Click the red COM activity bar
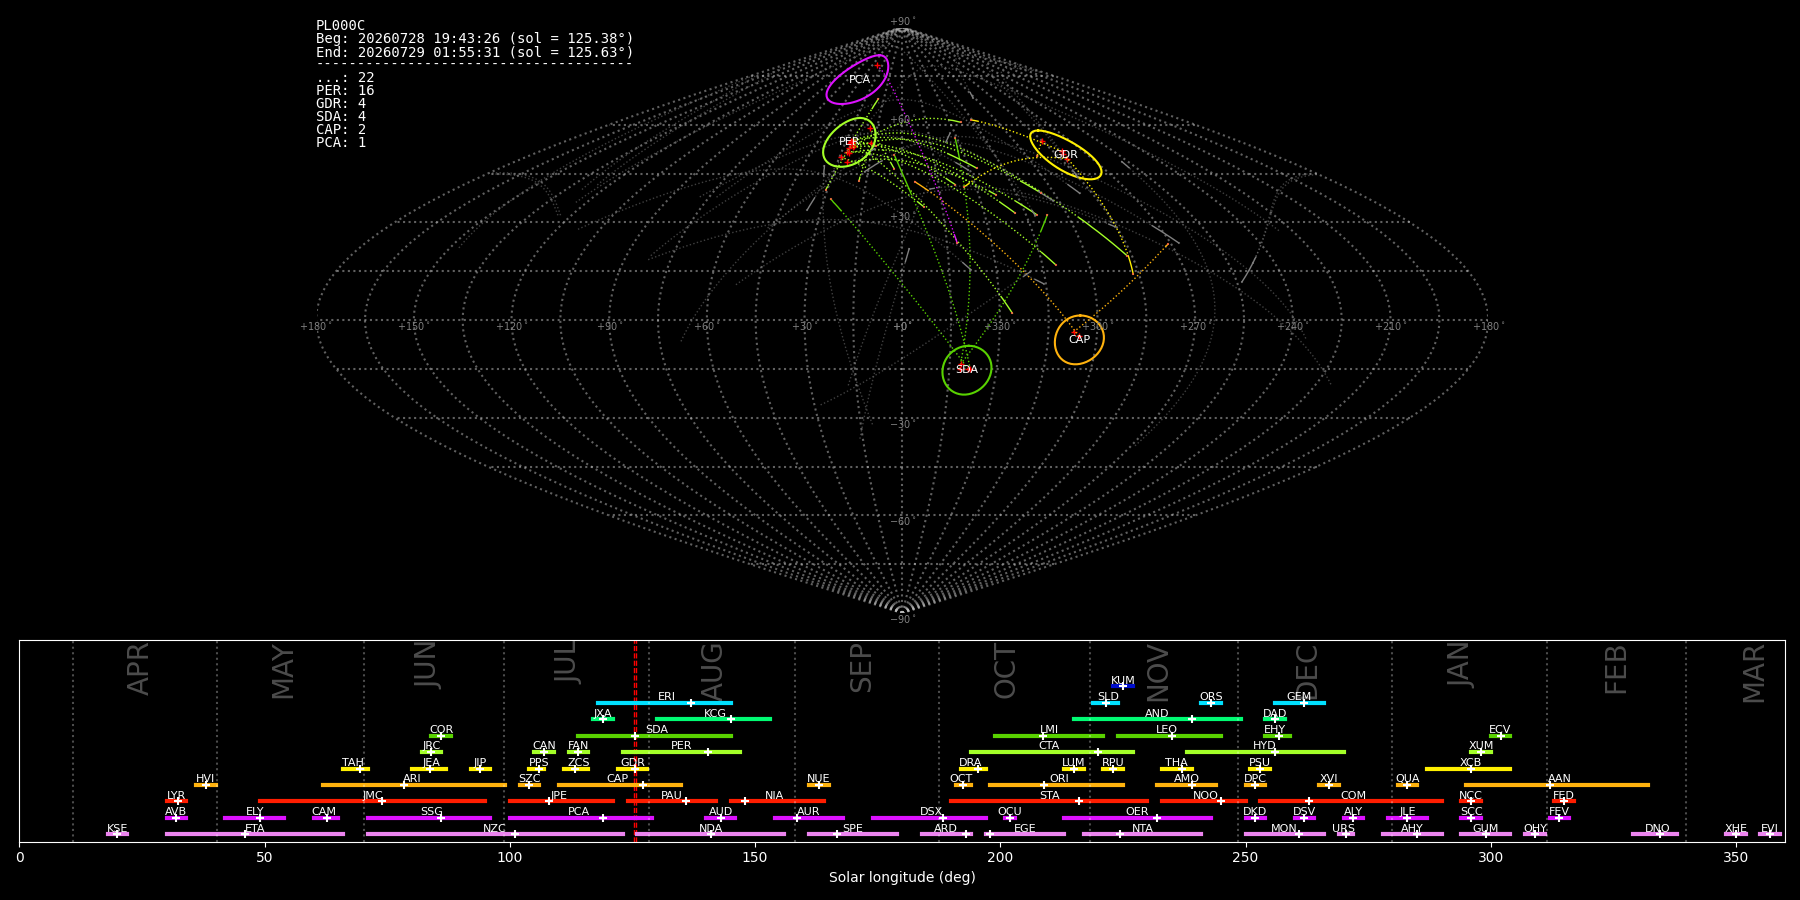The width and height of the screenshot is (1800, 900). [x=1351, y=801]
